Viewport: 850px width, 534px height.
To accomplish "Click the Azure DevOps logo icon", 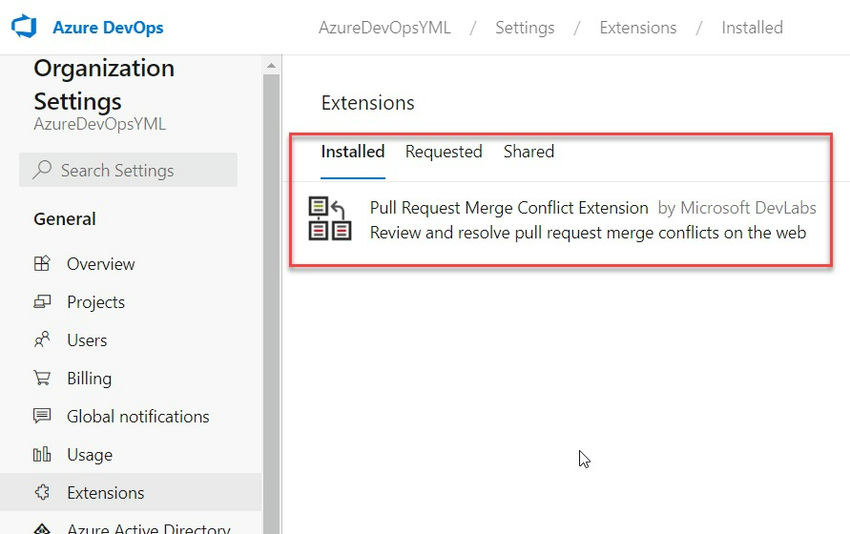I will pos(24,27).
